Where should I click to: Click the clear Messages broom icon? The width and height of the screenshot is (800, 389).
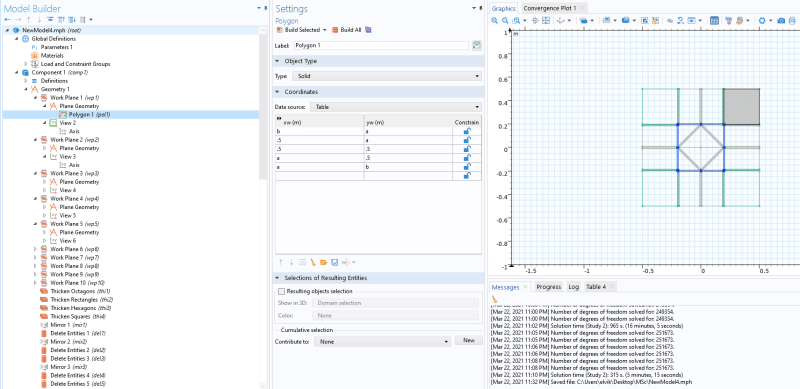[x=494, y=299]
